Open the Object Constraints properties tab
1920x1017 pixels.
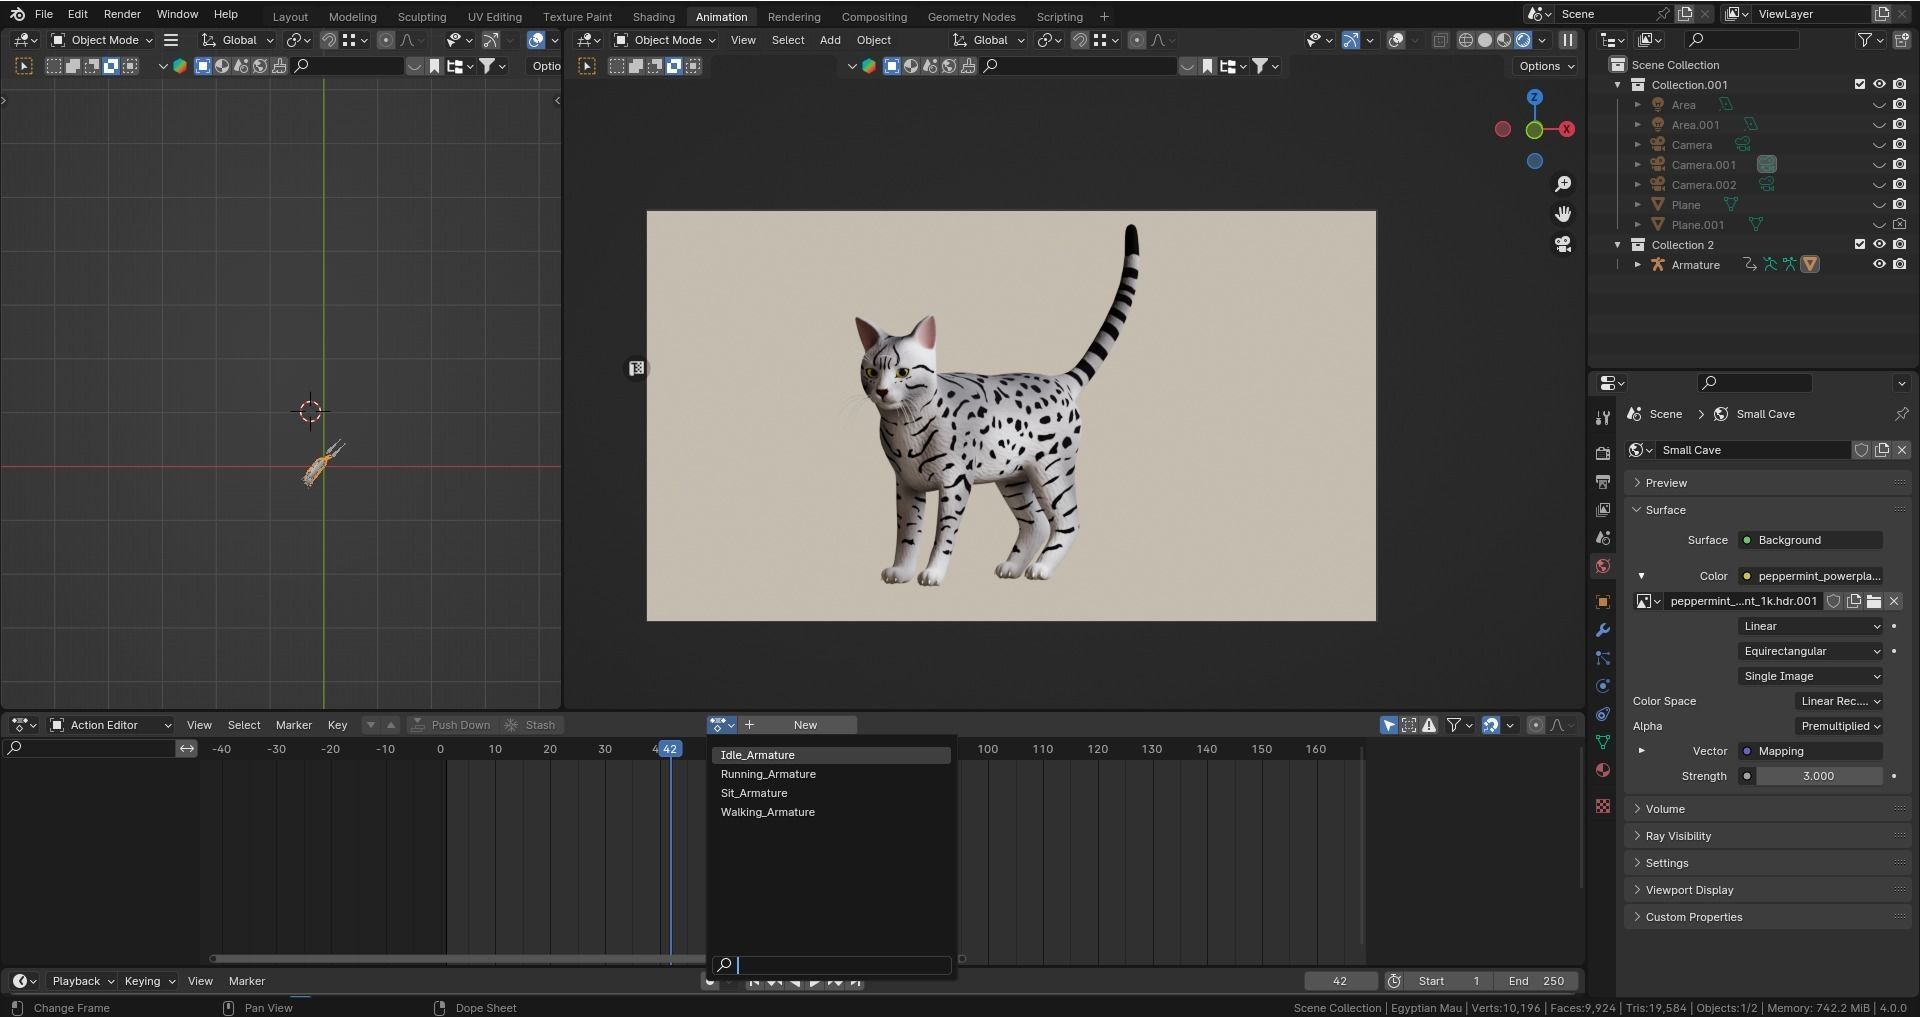1603,714
